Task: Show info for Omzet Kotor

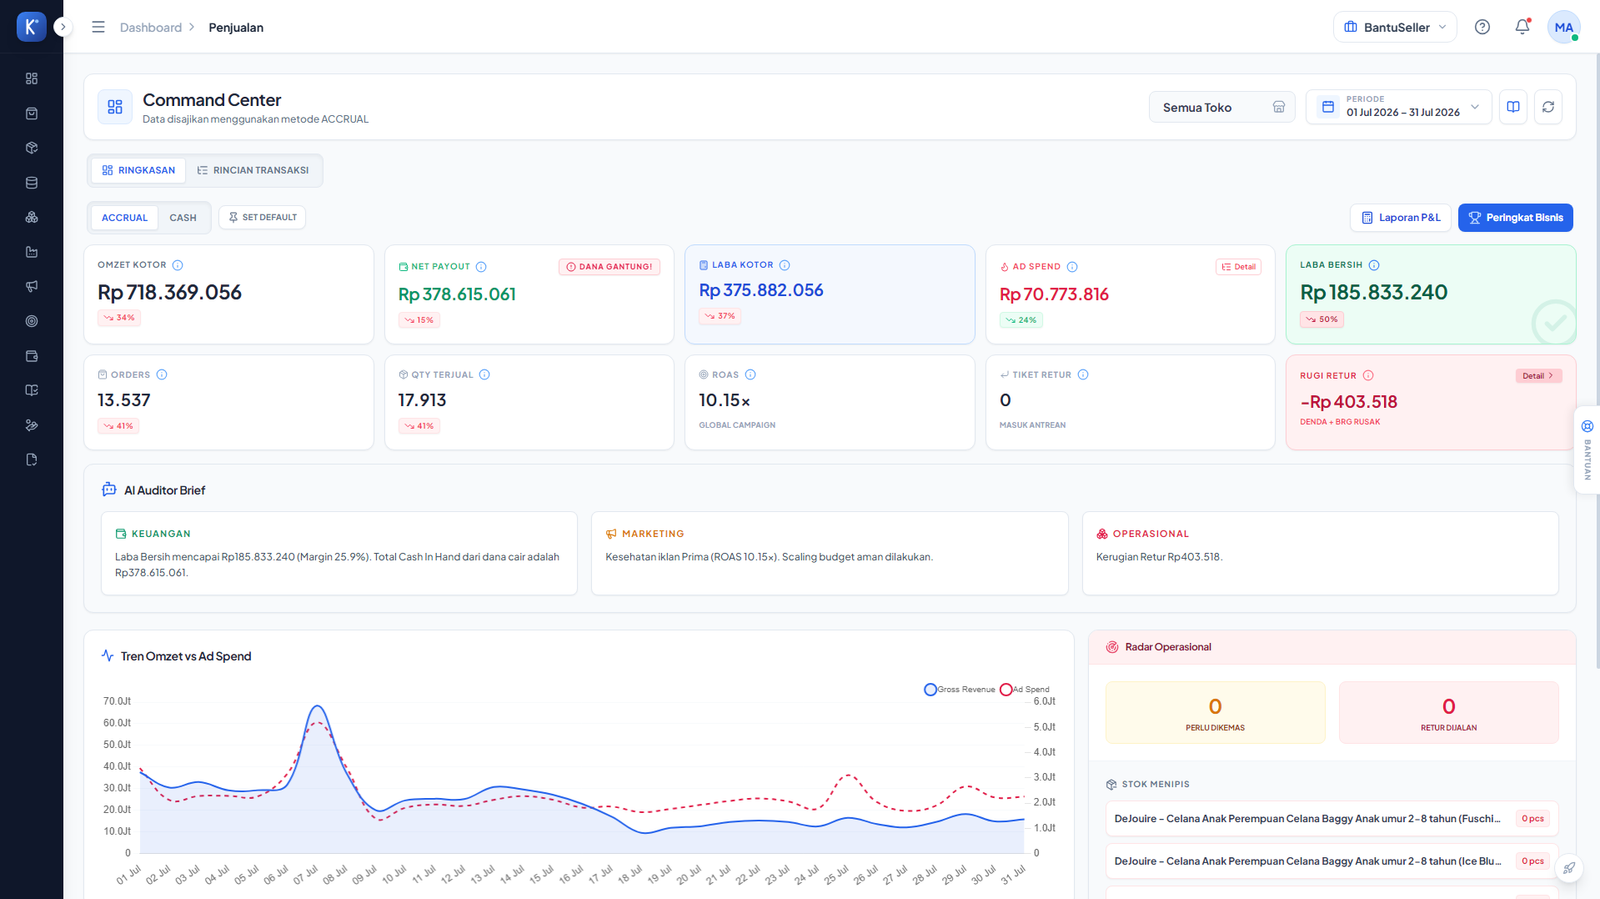Action: coord(177,265)
